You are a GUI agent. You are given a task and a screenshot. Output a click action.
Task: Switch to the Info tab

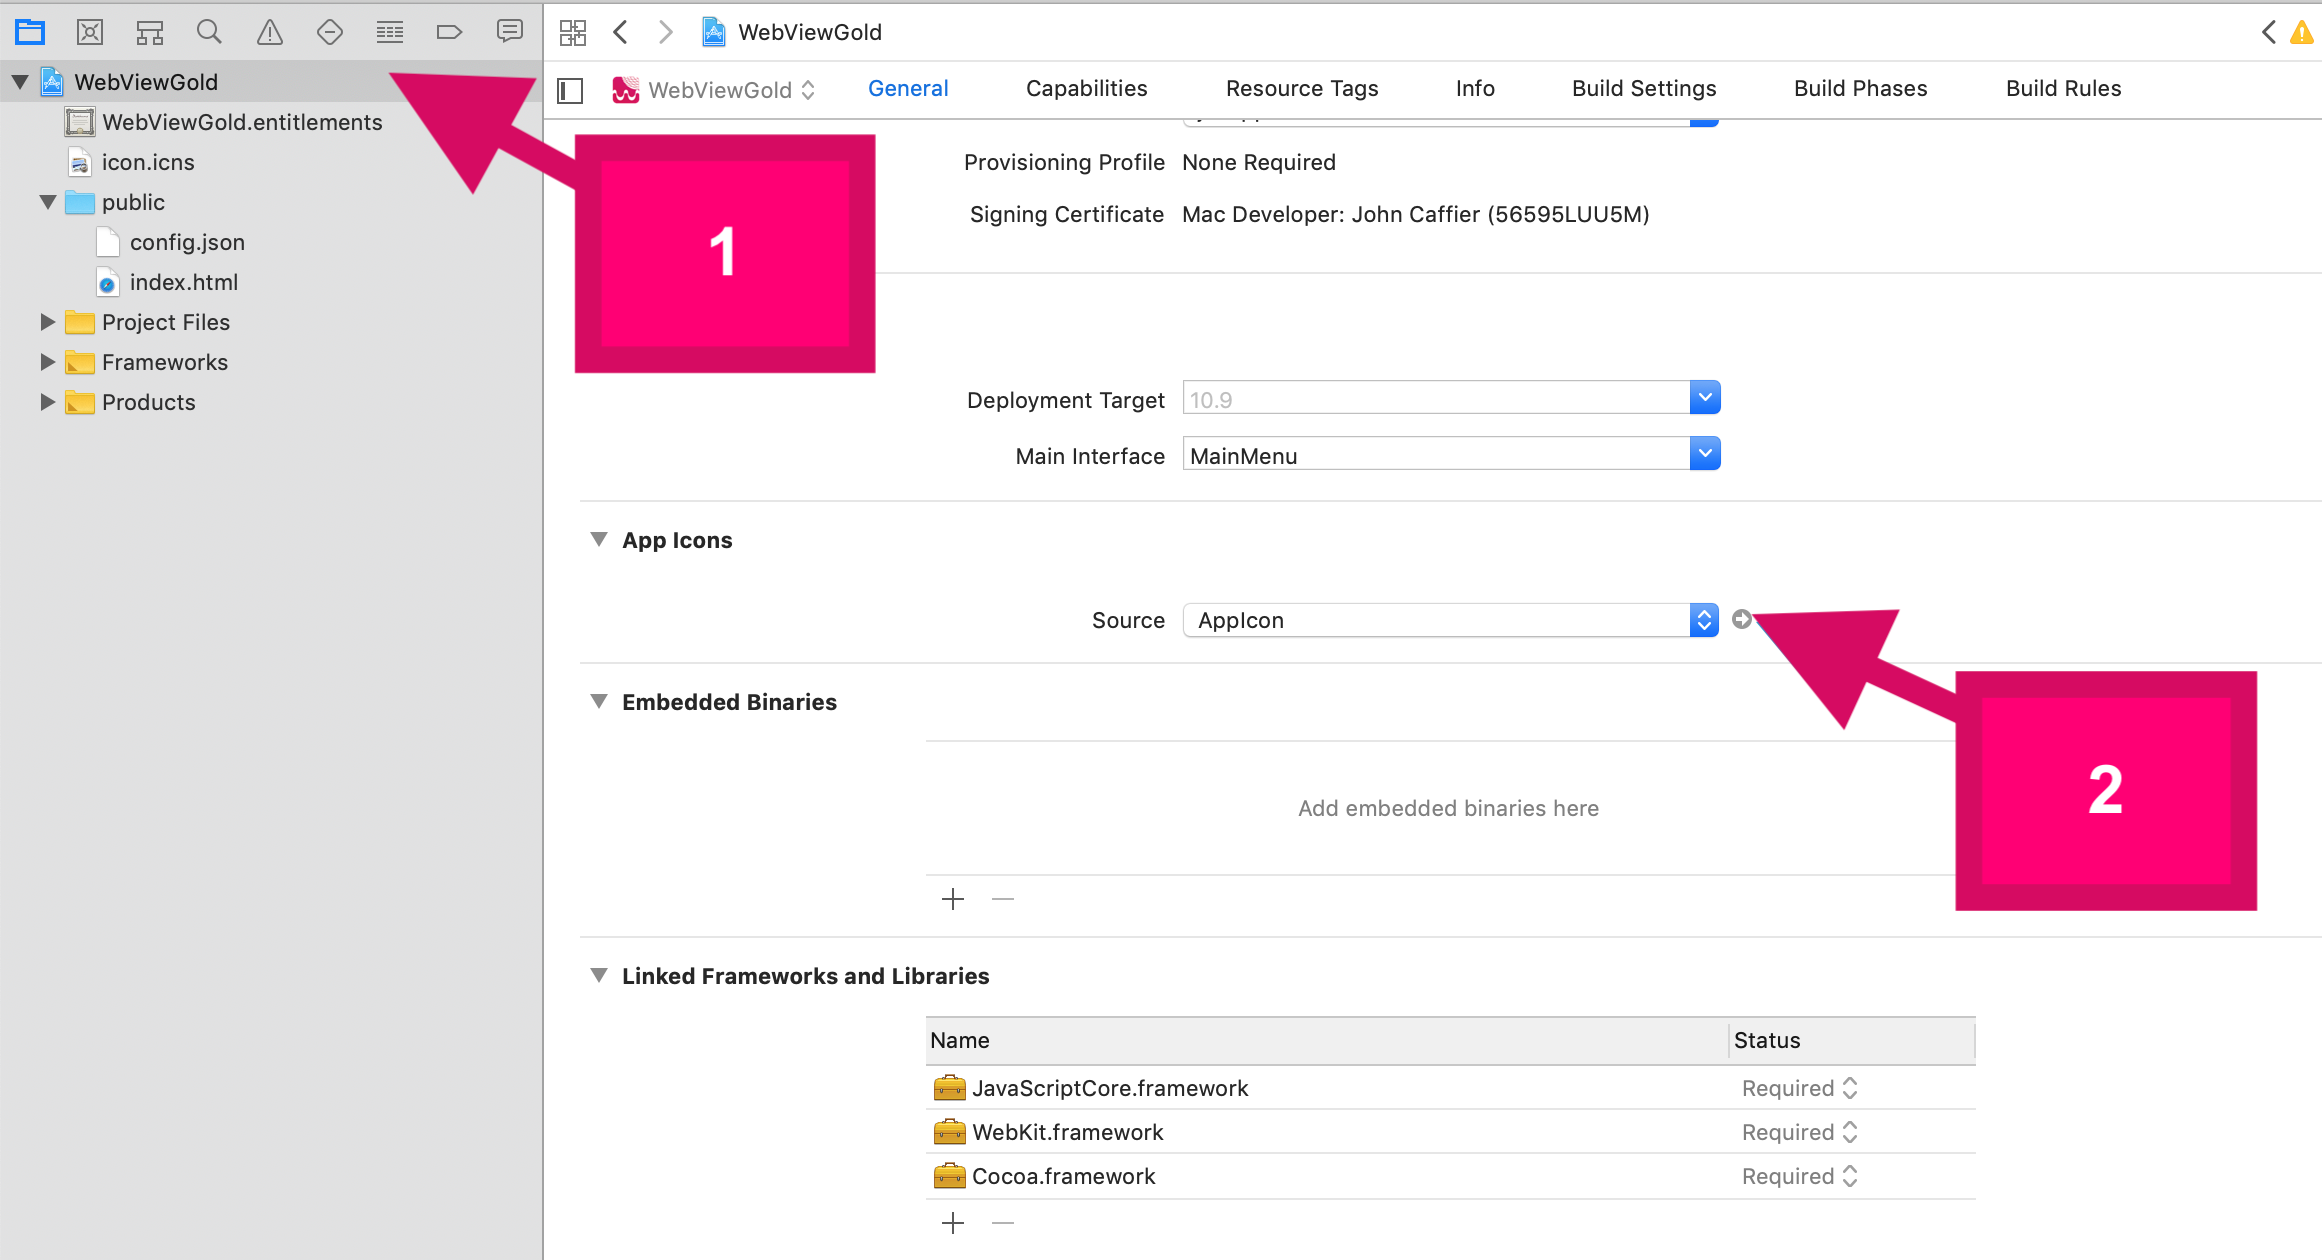(1475, 88)
